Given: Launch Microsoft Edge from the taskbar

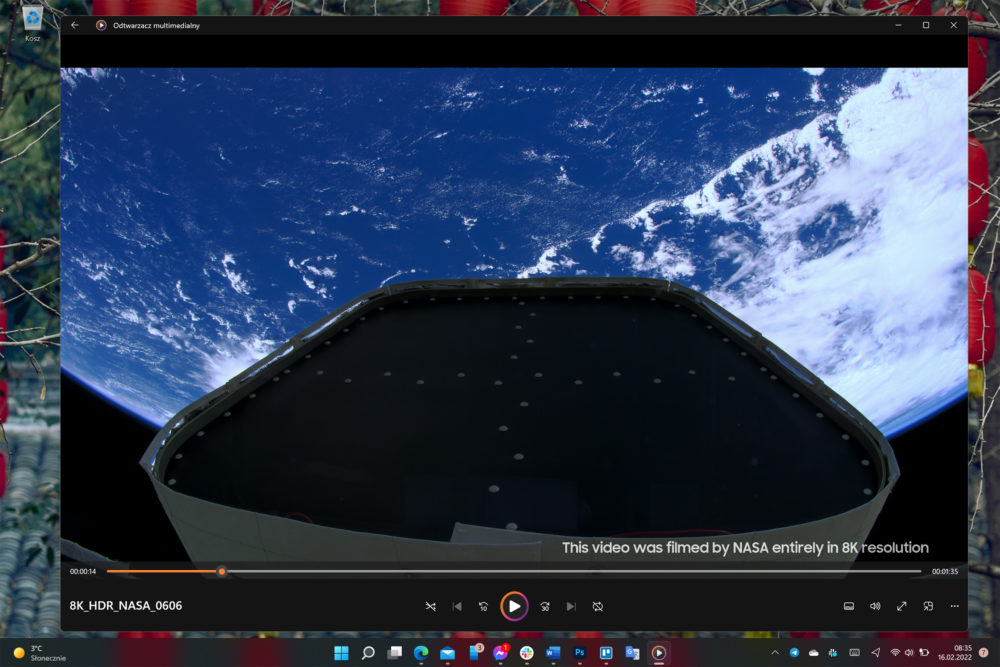Looking at the screenshot, I should click(421, 652).
